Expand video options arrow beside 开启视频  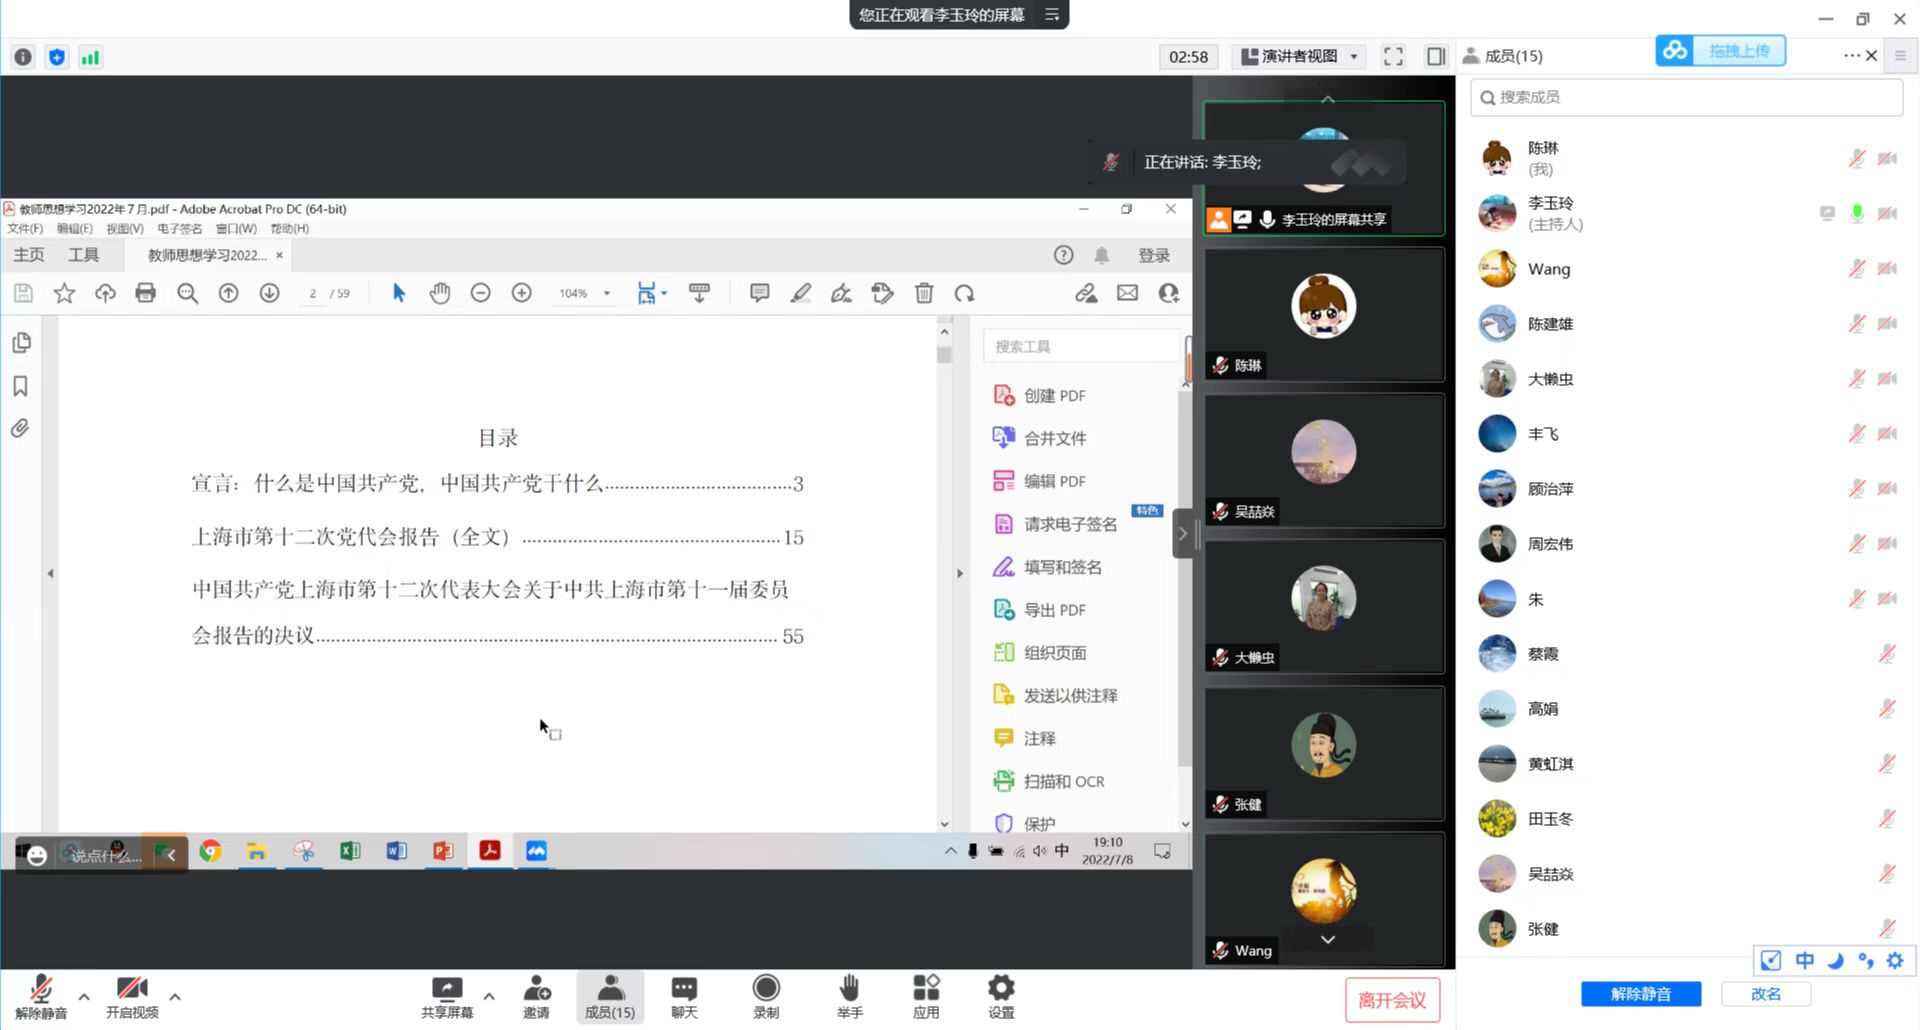pos(175,996)
